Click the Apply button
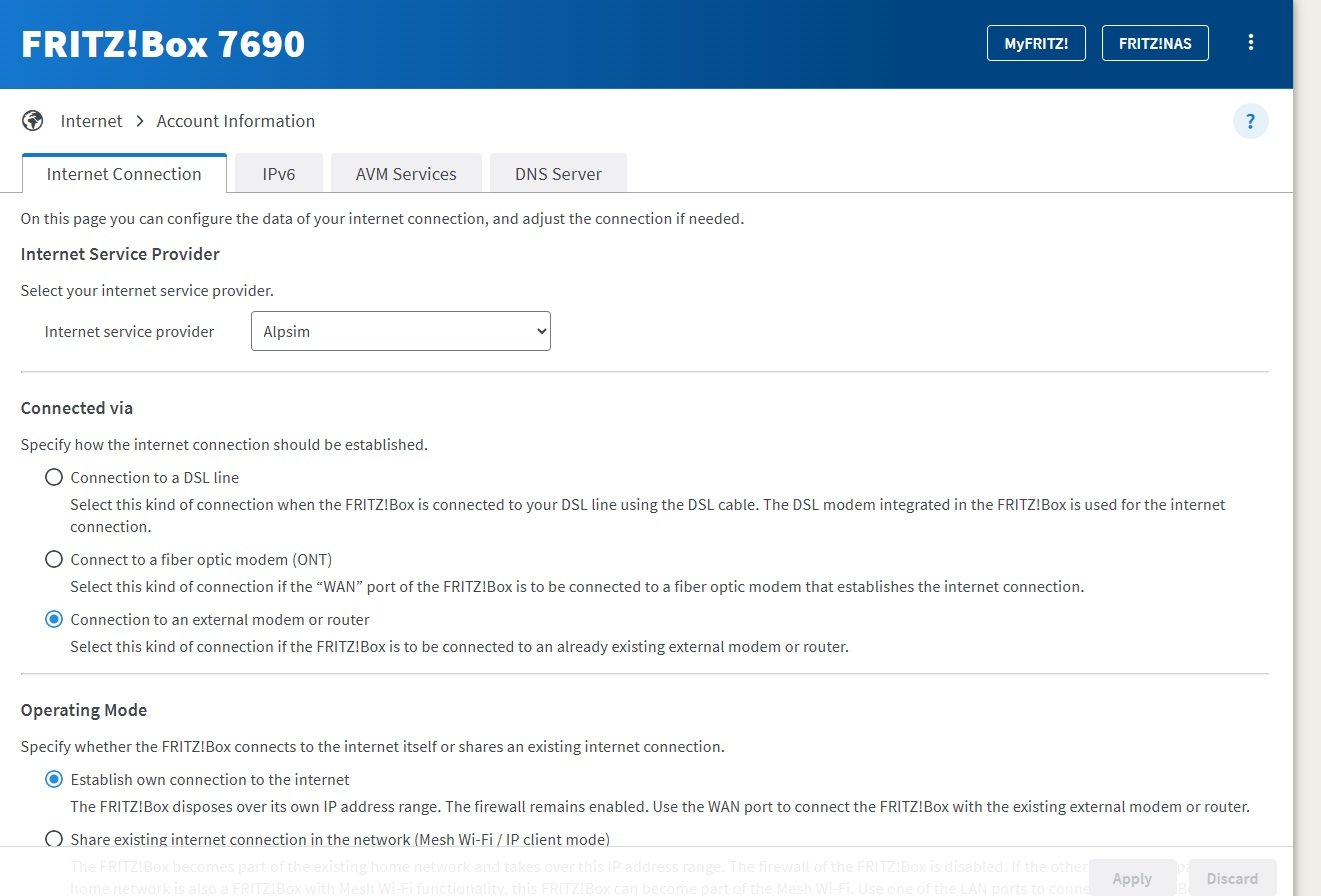 [x=1132, y=878]
